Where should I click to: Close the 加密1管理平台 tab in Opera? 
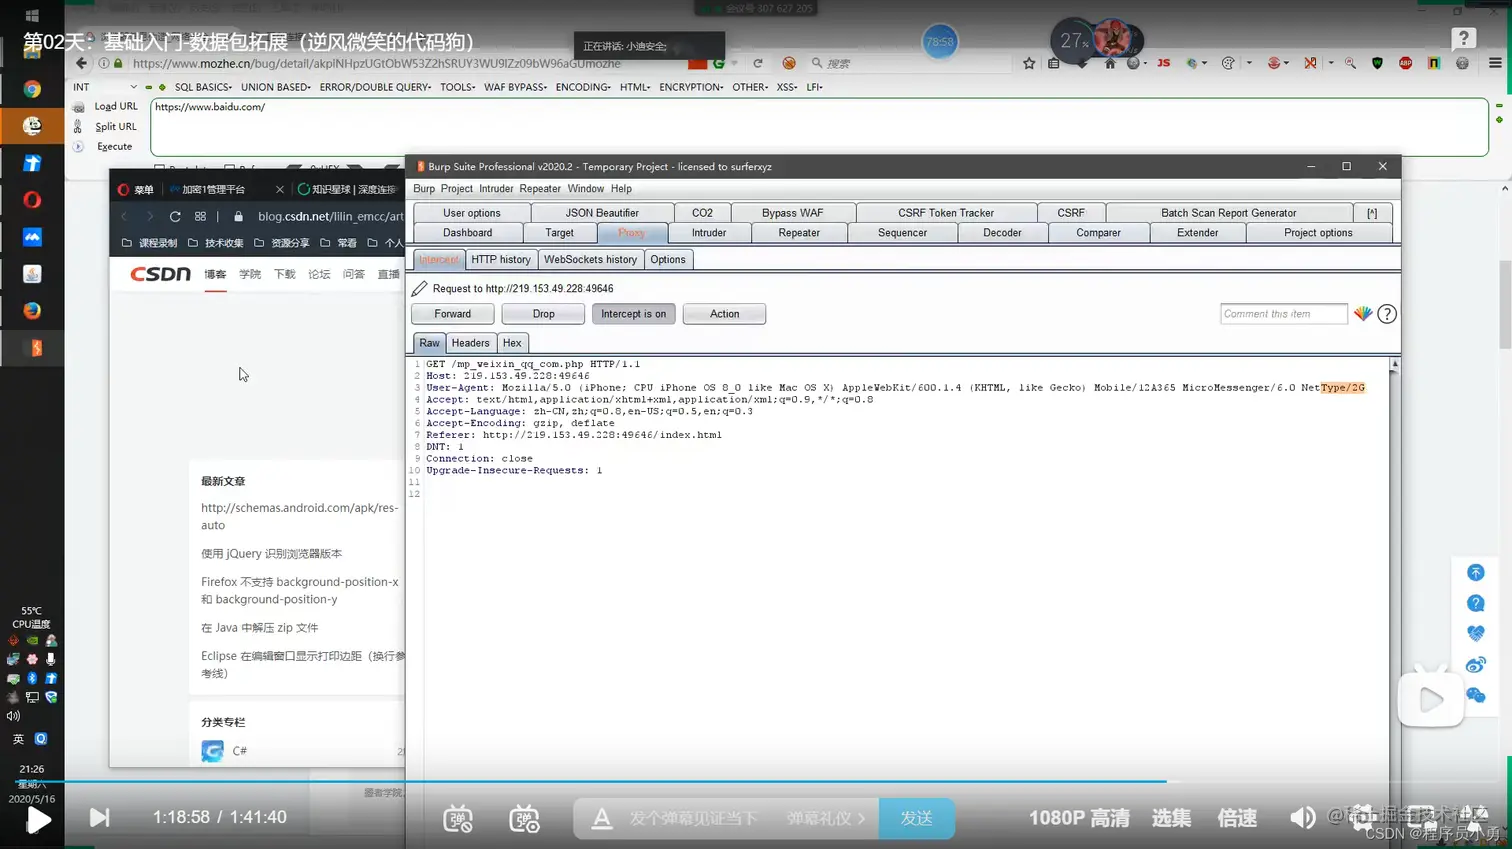tap(279, 189)
